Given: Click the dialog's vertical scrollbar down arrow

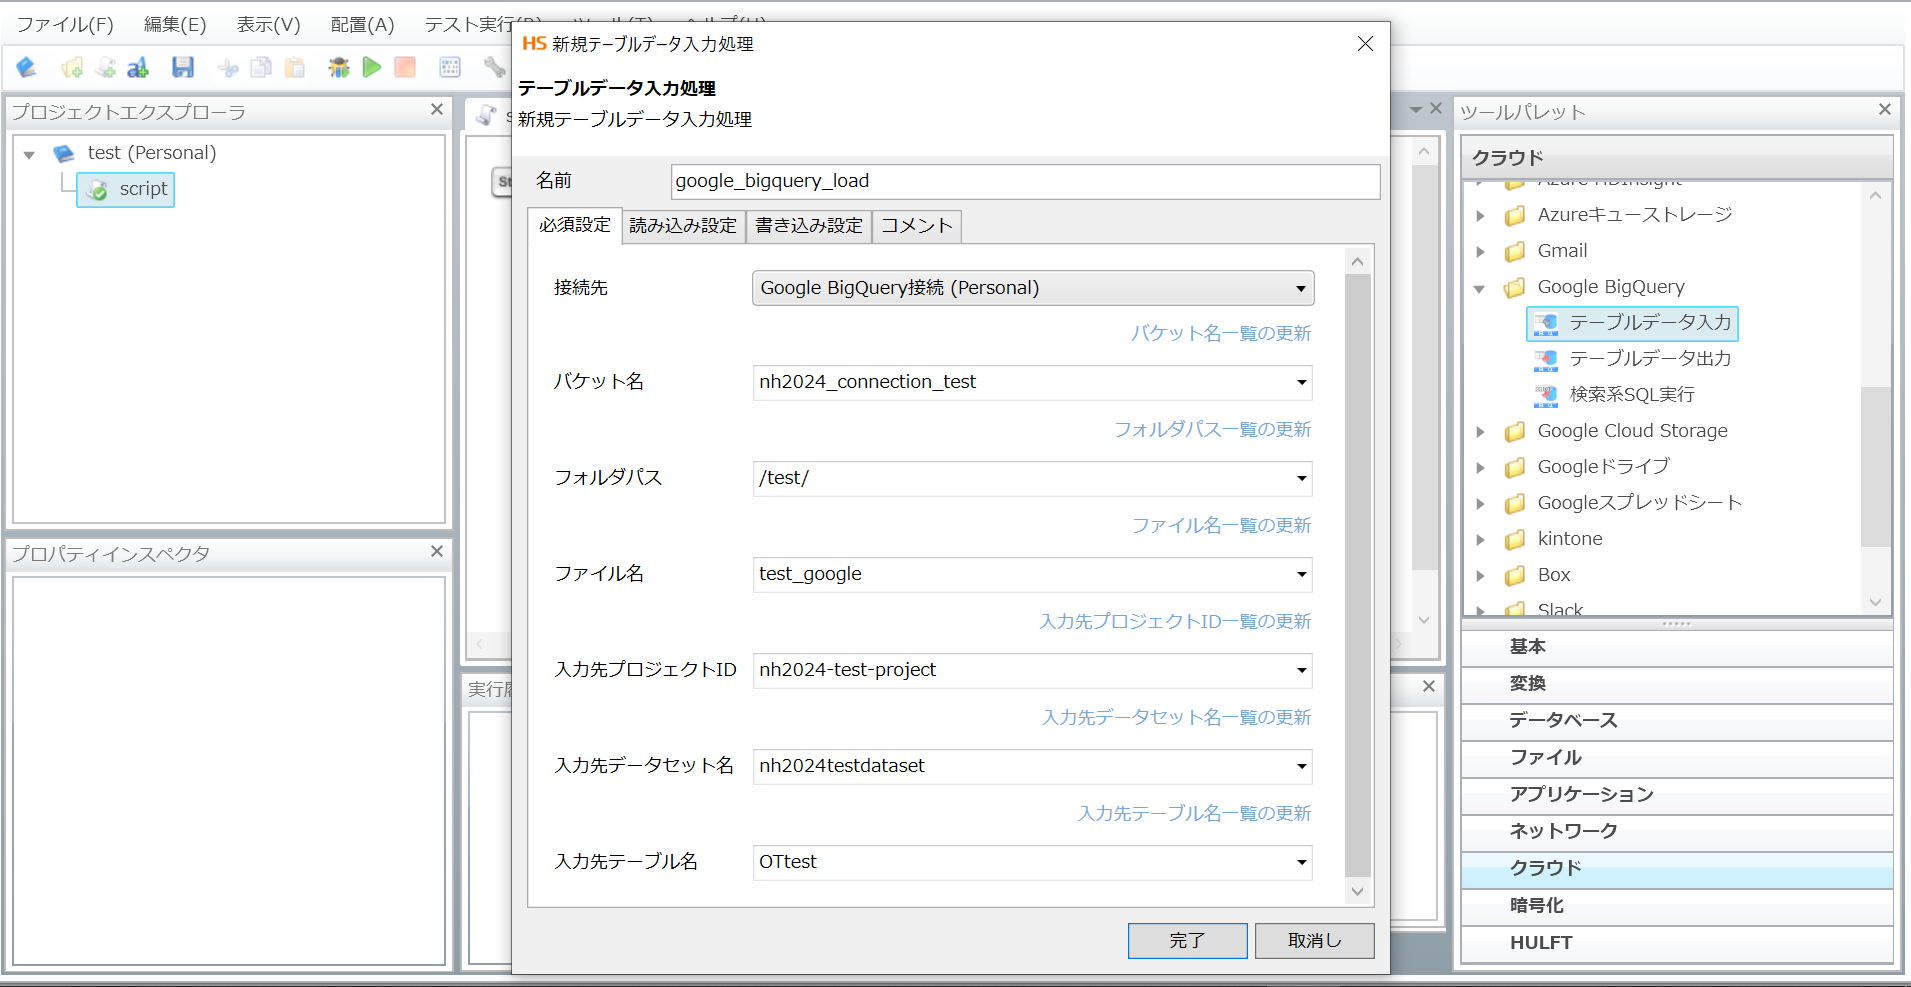Looking at the screenshot, I should pyautogui.click(x=1357, y=892).
